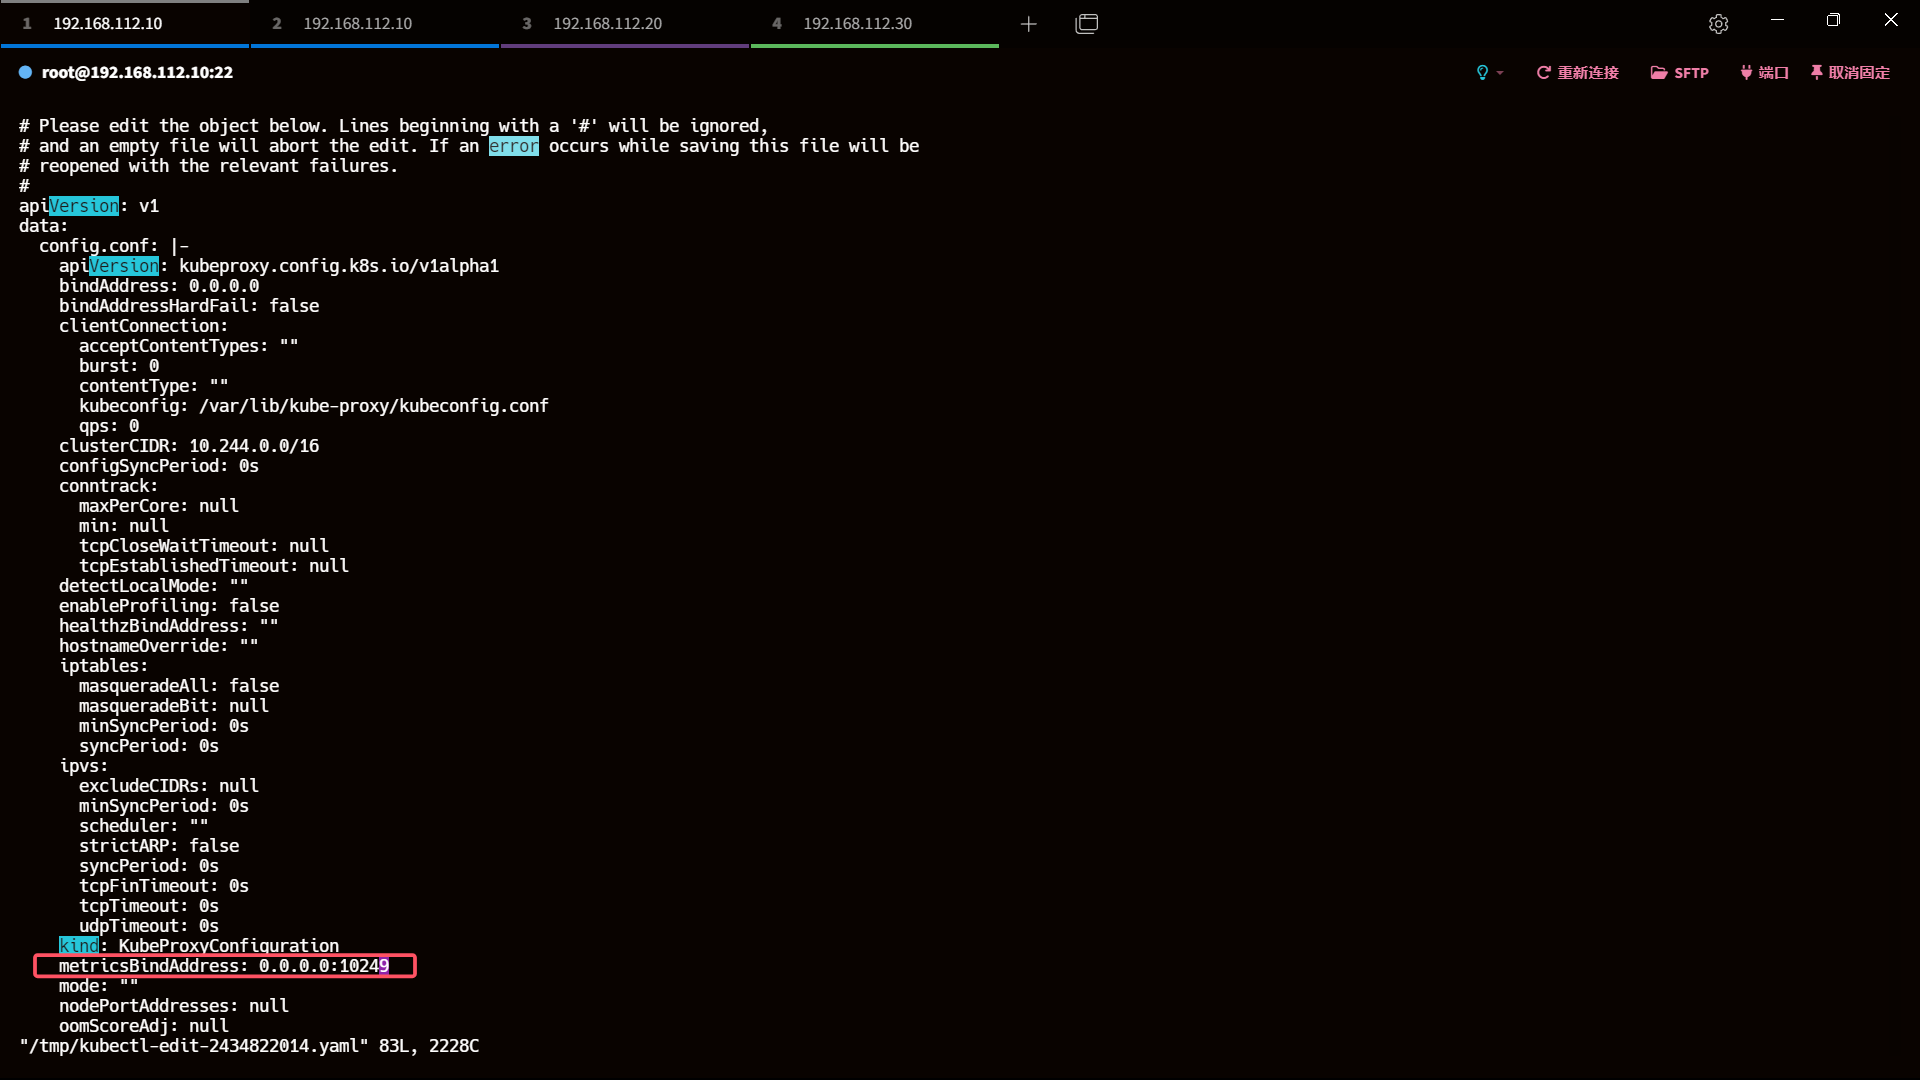The height and width of the screenshot is (1080, 1920).
Task: Place cursor on metricsBindAddress line
Action: tap(224, 966)
